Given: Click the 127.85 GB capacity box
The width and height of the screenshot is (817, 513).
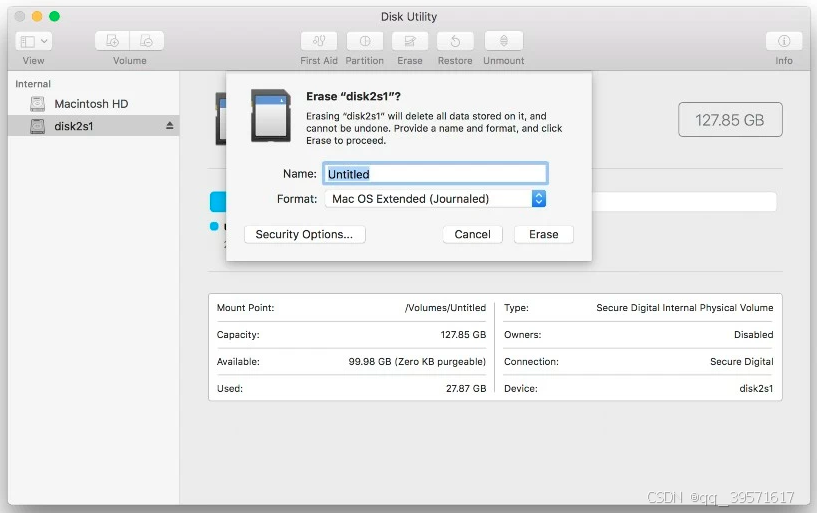Looking at the screenshot, I should coord(730,120).
